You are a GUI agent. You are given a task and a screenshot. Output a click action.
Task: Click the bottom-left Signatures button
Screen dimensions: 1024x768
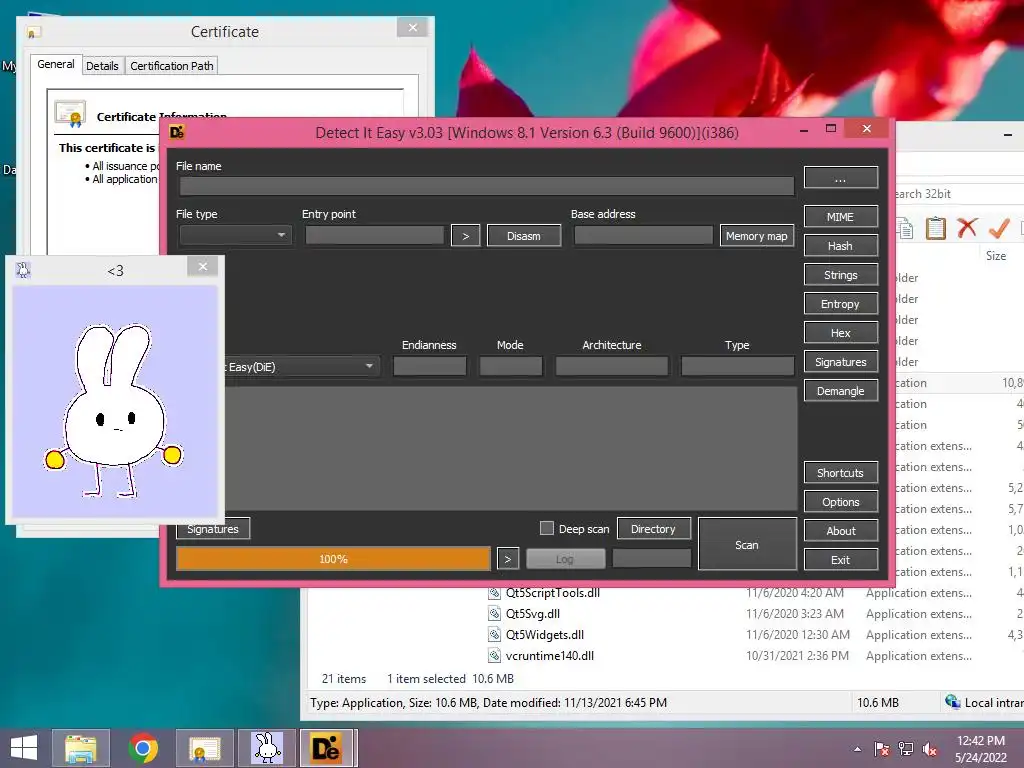coord(213,529)
